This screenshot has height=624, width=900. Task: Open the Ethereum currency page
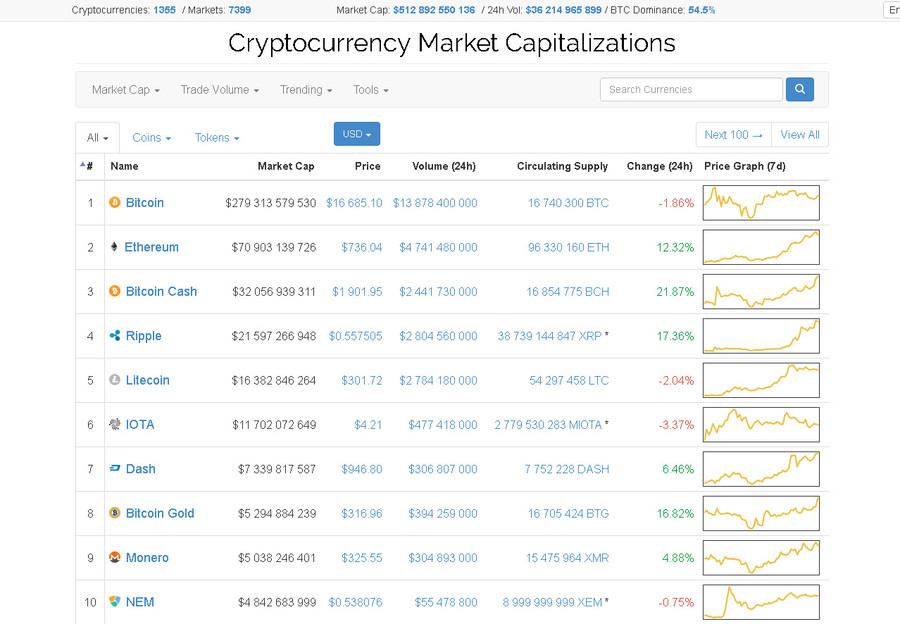click(x=152, y=247)
